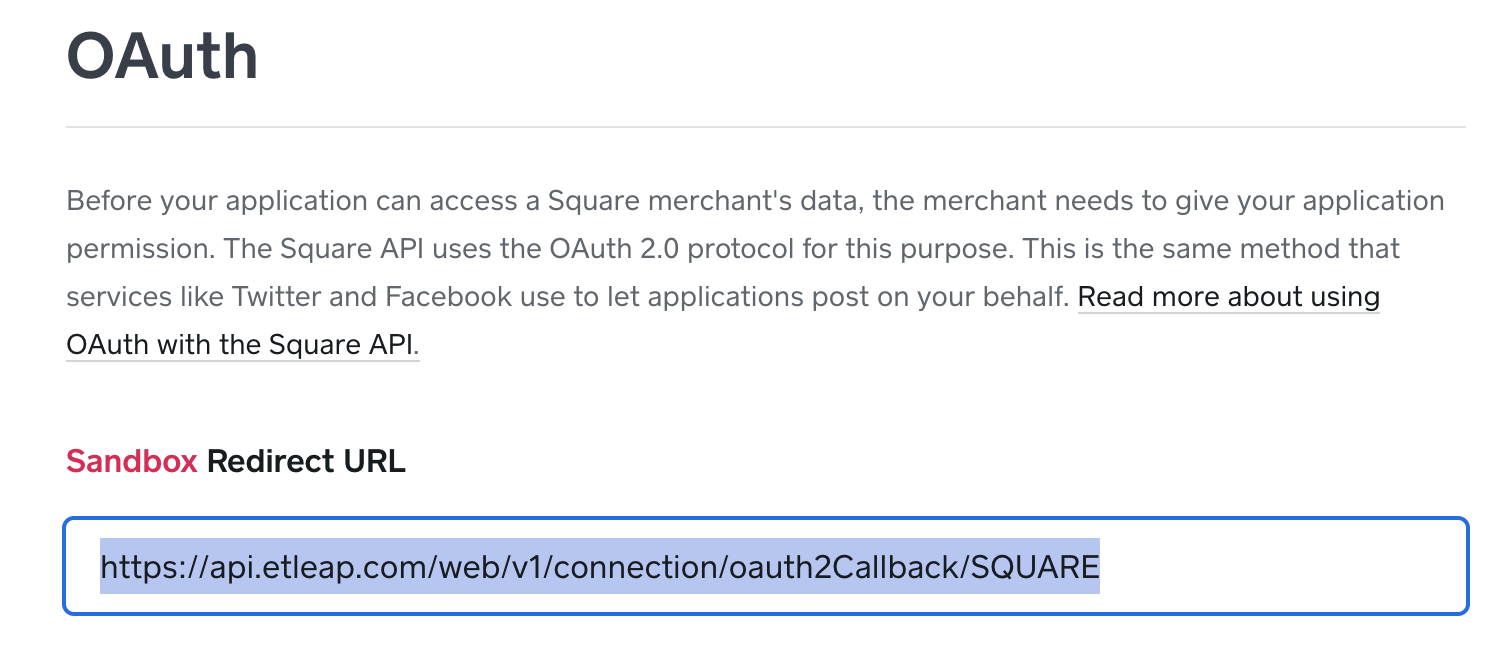Viewport: 1500px width, 654px height.
Task: Click the "OAuth with the Square API" link text
Action: 240,345
